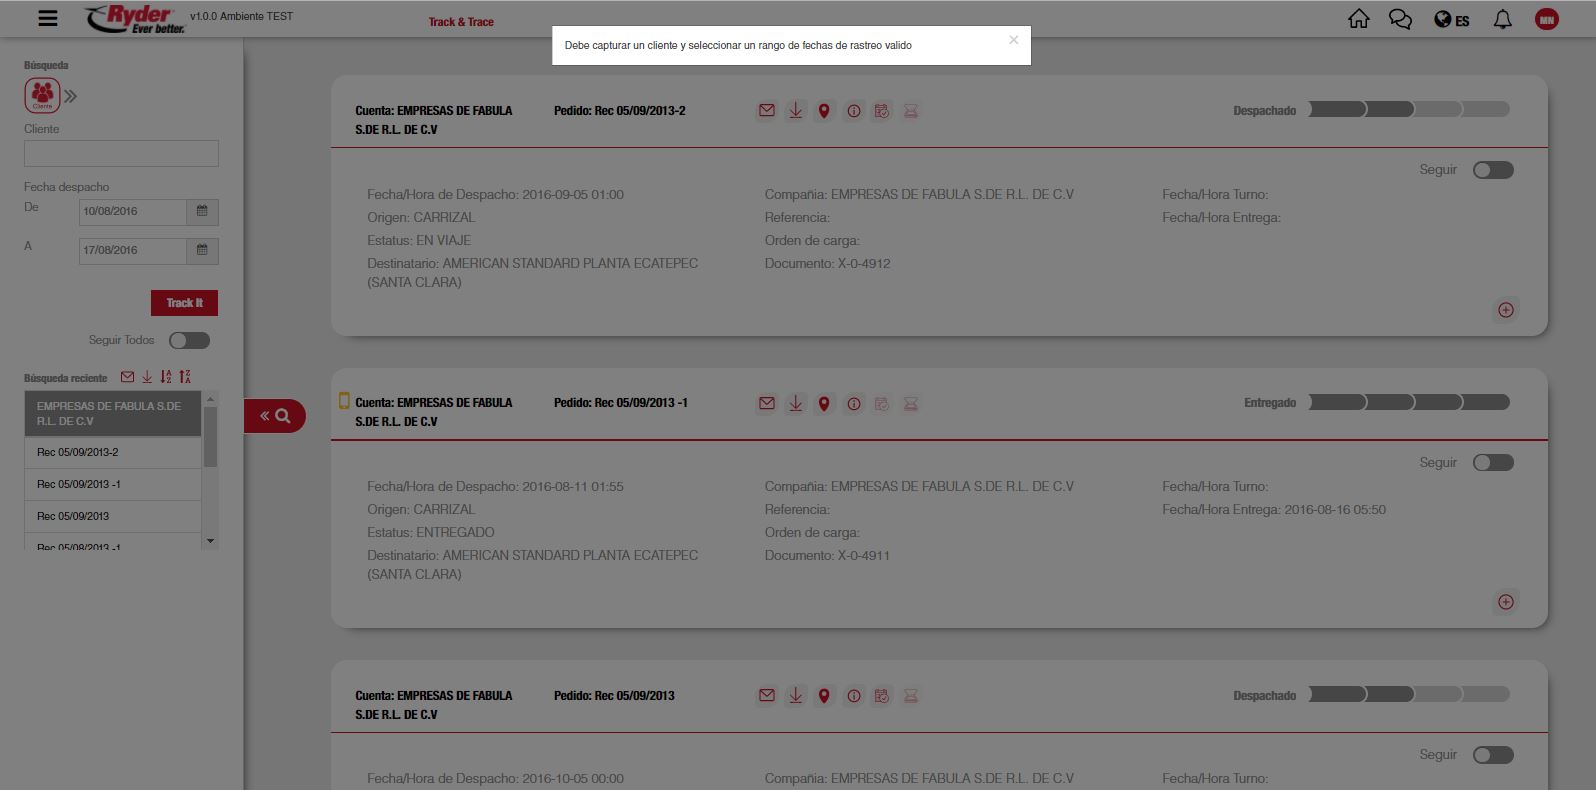Viewport: 1596px width, 790px height.
Task: Click download icon for order Rec 05/09/2013 -1
Action: point(795,404)
